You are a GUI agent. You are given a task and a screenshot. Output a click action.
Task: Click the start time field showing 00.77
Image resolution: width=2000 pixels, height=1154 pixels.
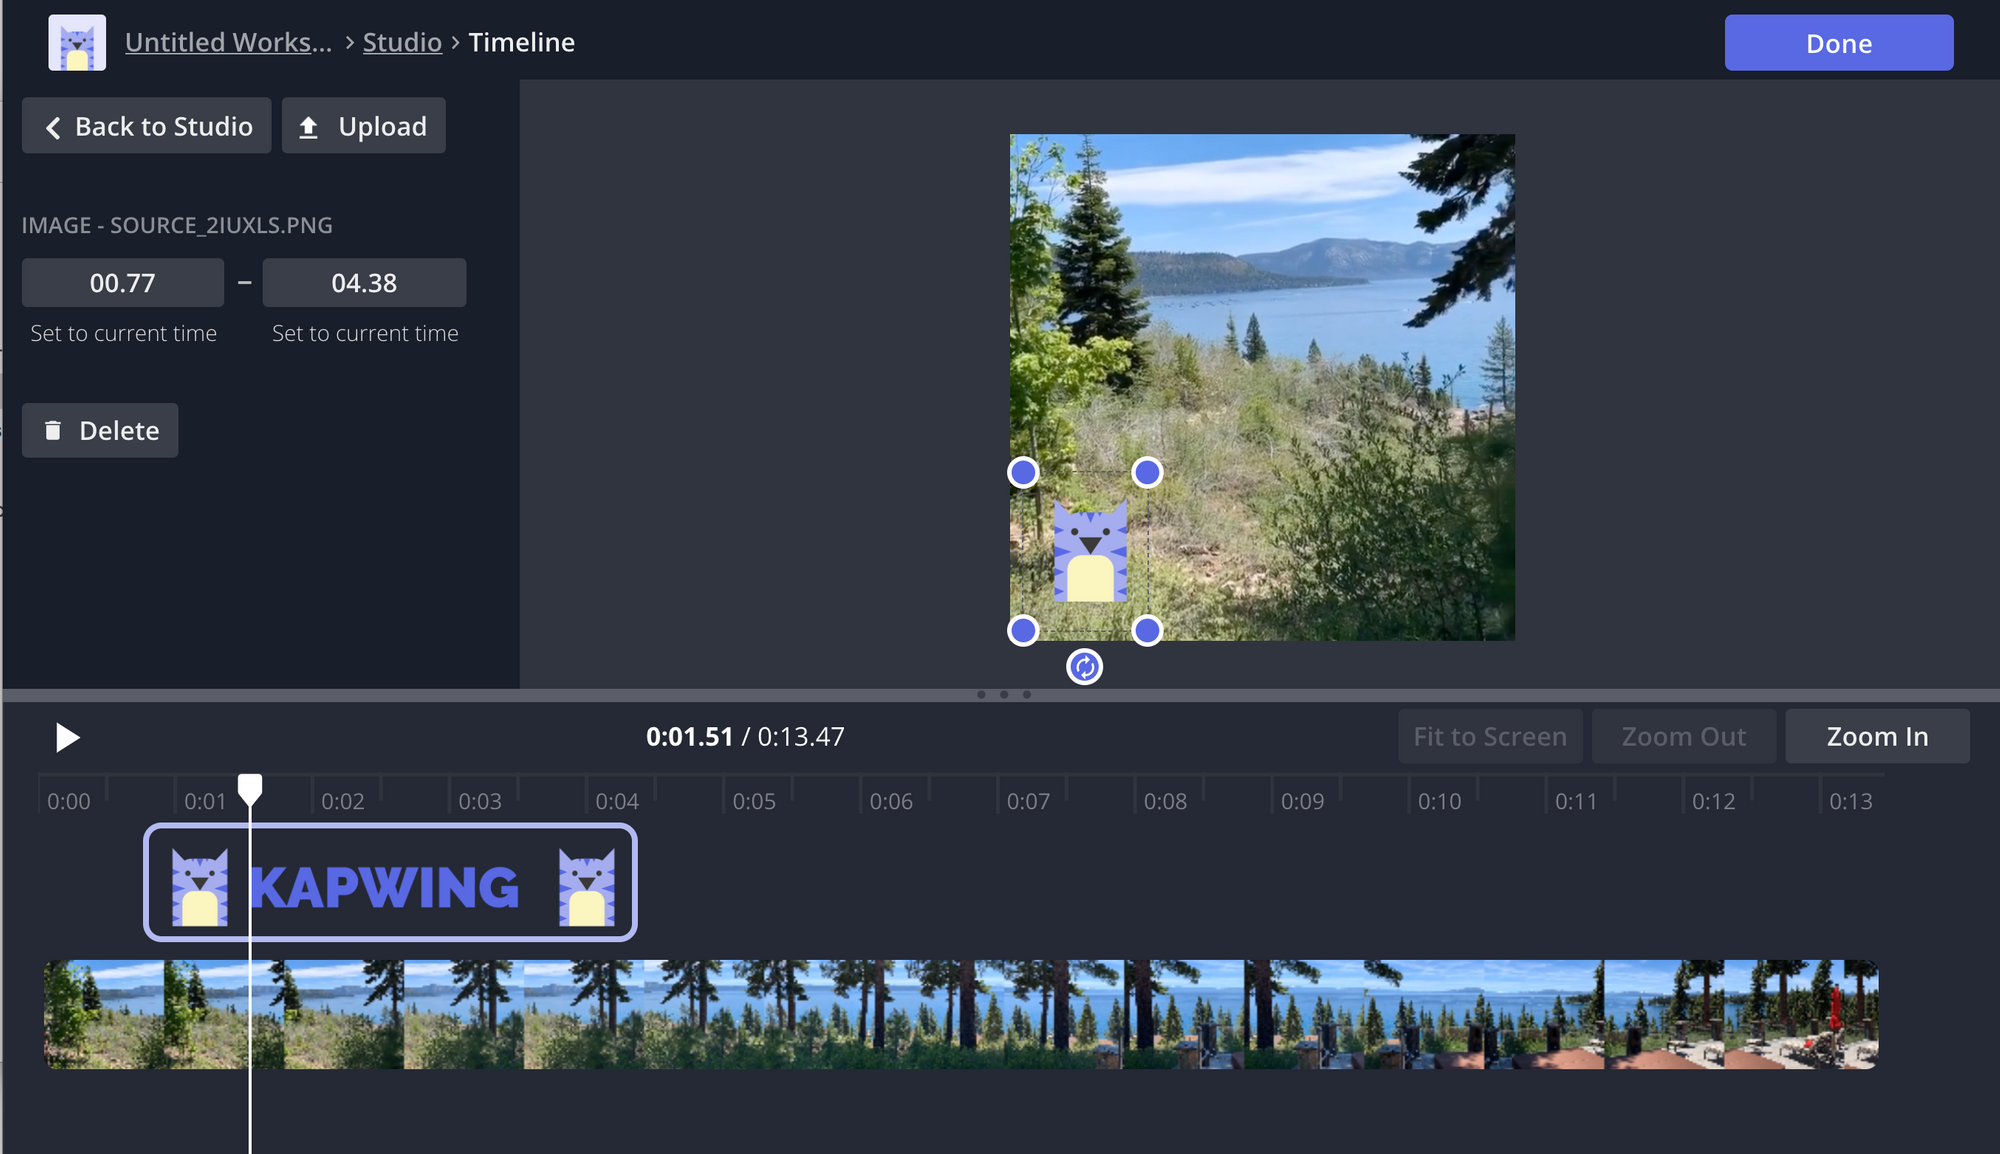pyautogui.click(x=123, y=283)
